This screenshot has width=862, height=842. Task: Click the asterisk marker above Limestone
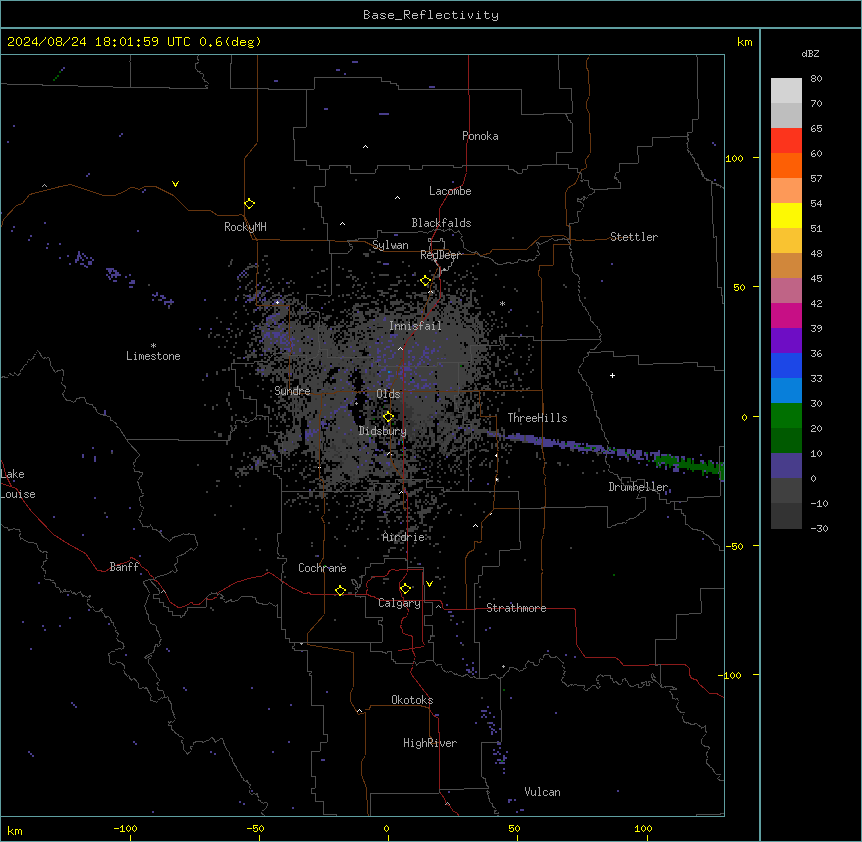[x=153, y=346]
